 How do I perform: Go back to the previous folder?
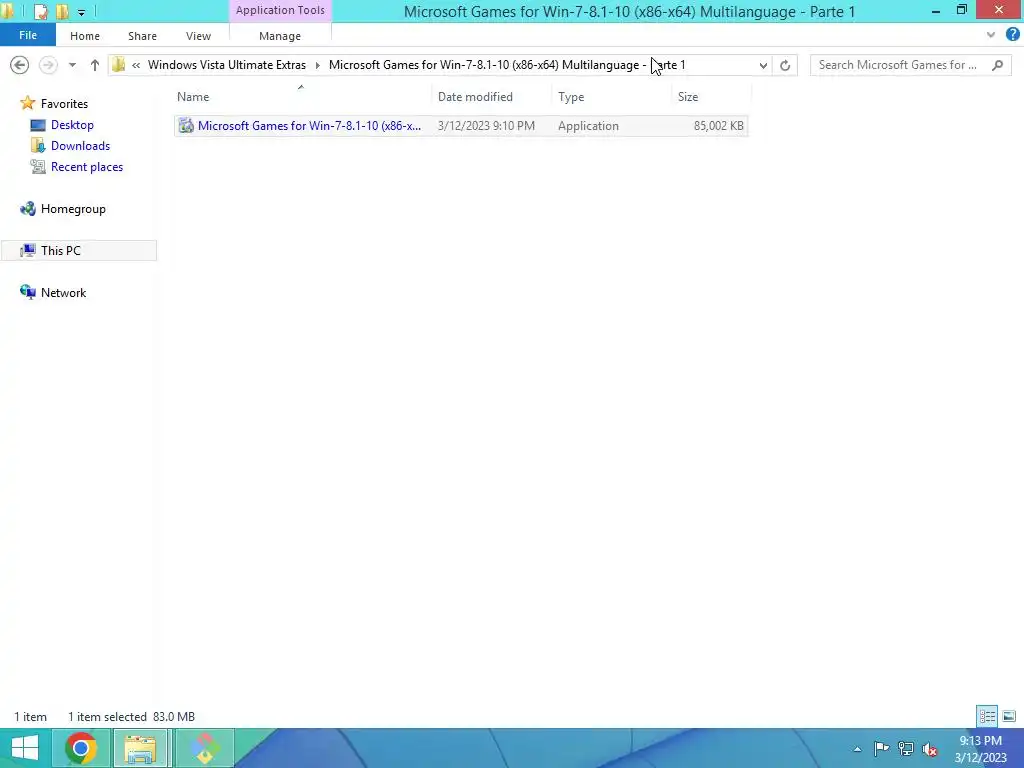click(20, 65)
